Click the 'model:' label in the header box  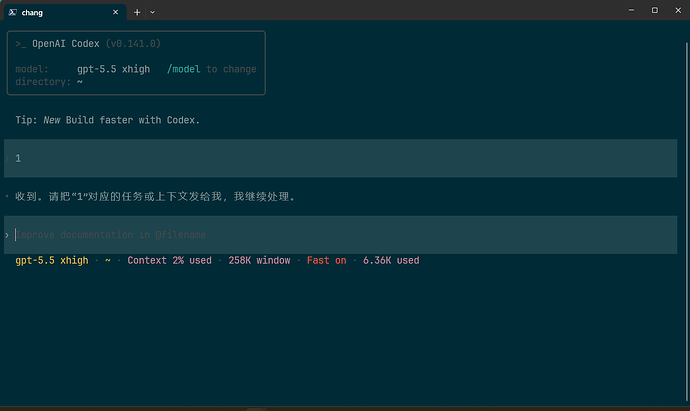pyautogui.click(x=32, y=69)
